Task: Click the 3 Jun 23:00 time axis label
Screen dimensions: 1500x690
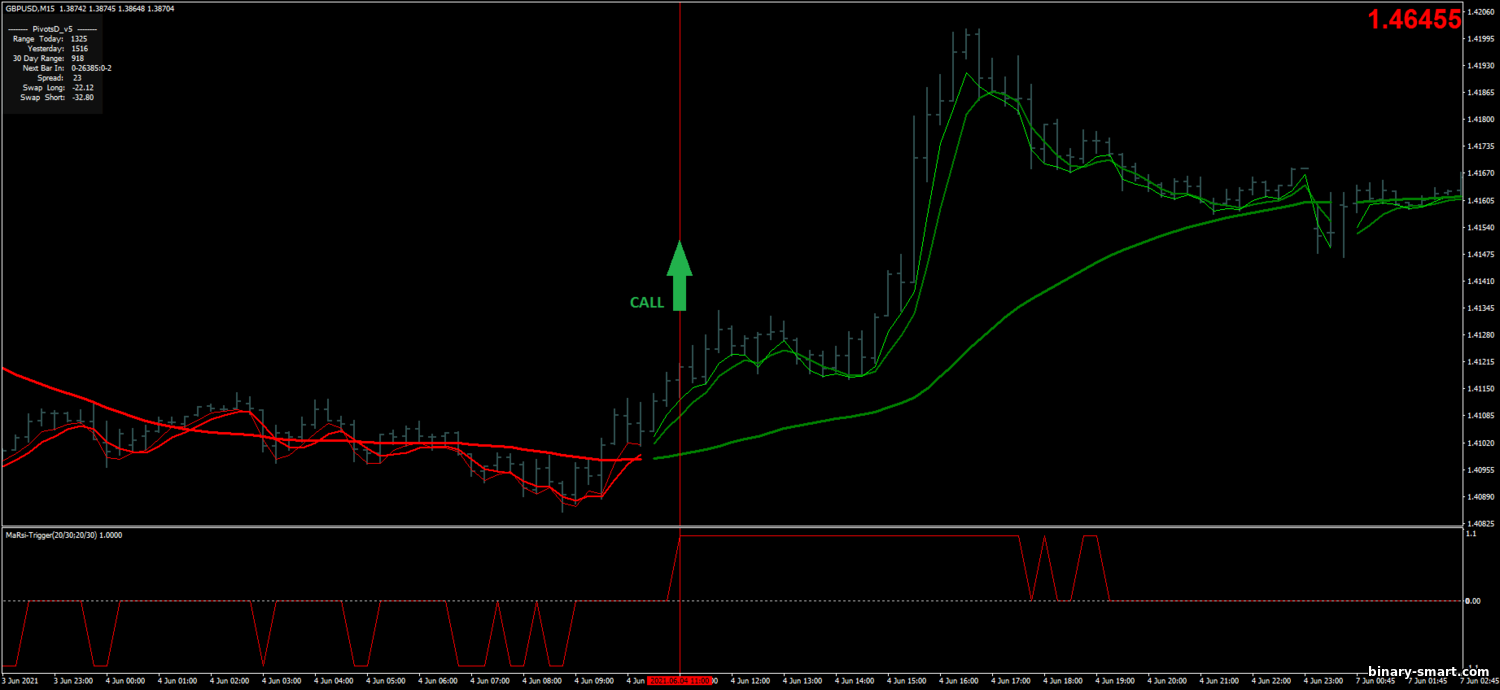Action: coord(73,681)
